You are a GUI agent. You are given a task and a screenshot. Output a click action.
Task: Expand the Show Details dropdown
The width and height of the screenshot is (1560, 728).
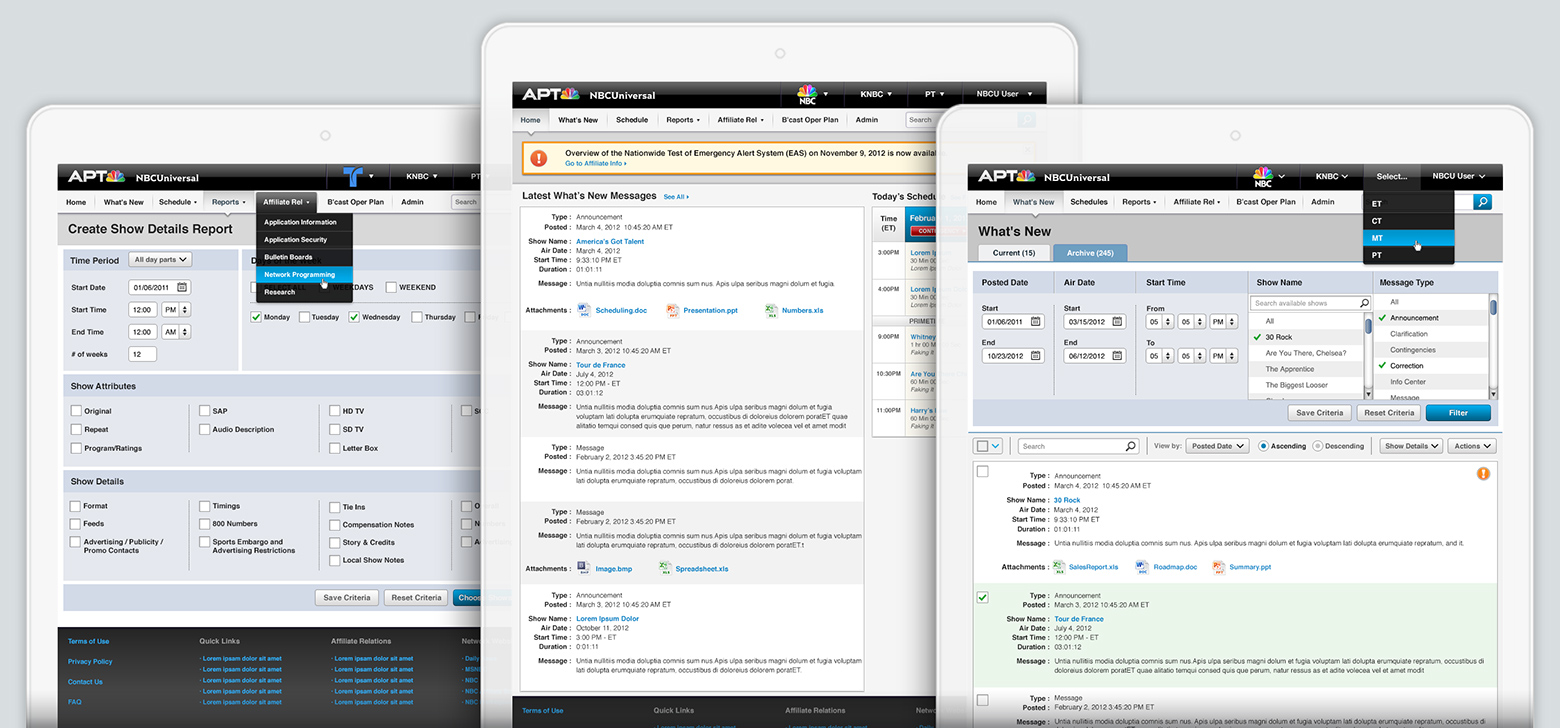coord(1411,446)
